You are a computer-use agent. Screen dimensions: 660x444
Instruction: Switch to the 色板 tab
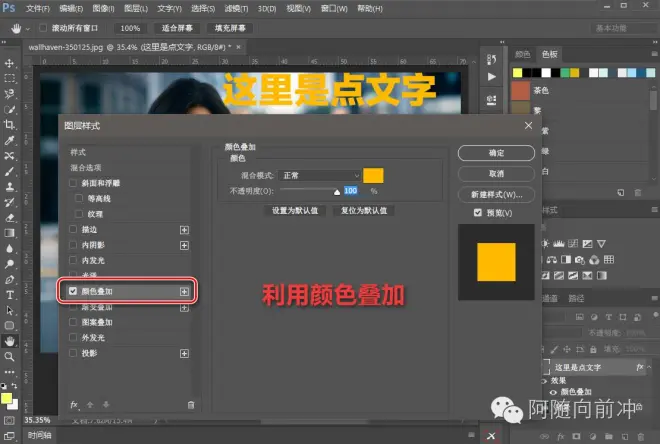coord(549,54)
